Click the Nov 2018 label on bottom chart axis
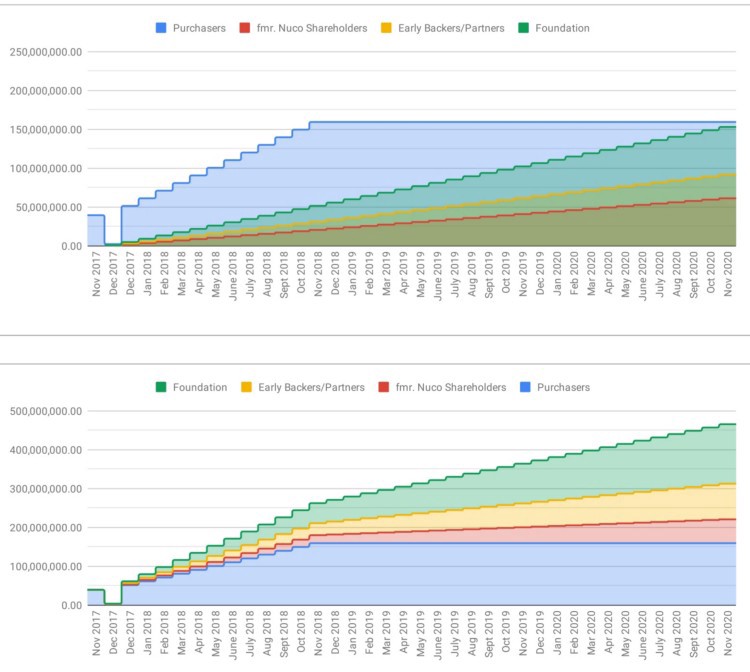 pyautogui.click(x=318, y=633)
